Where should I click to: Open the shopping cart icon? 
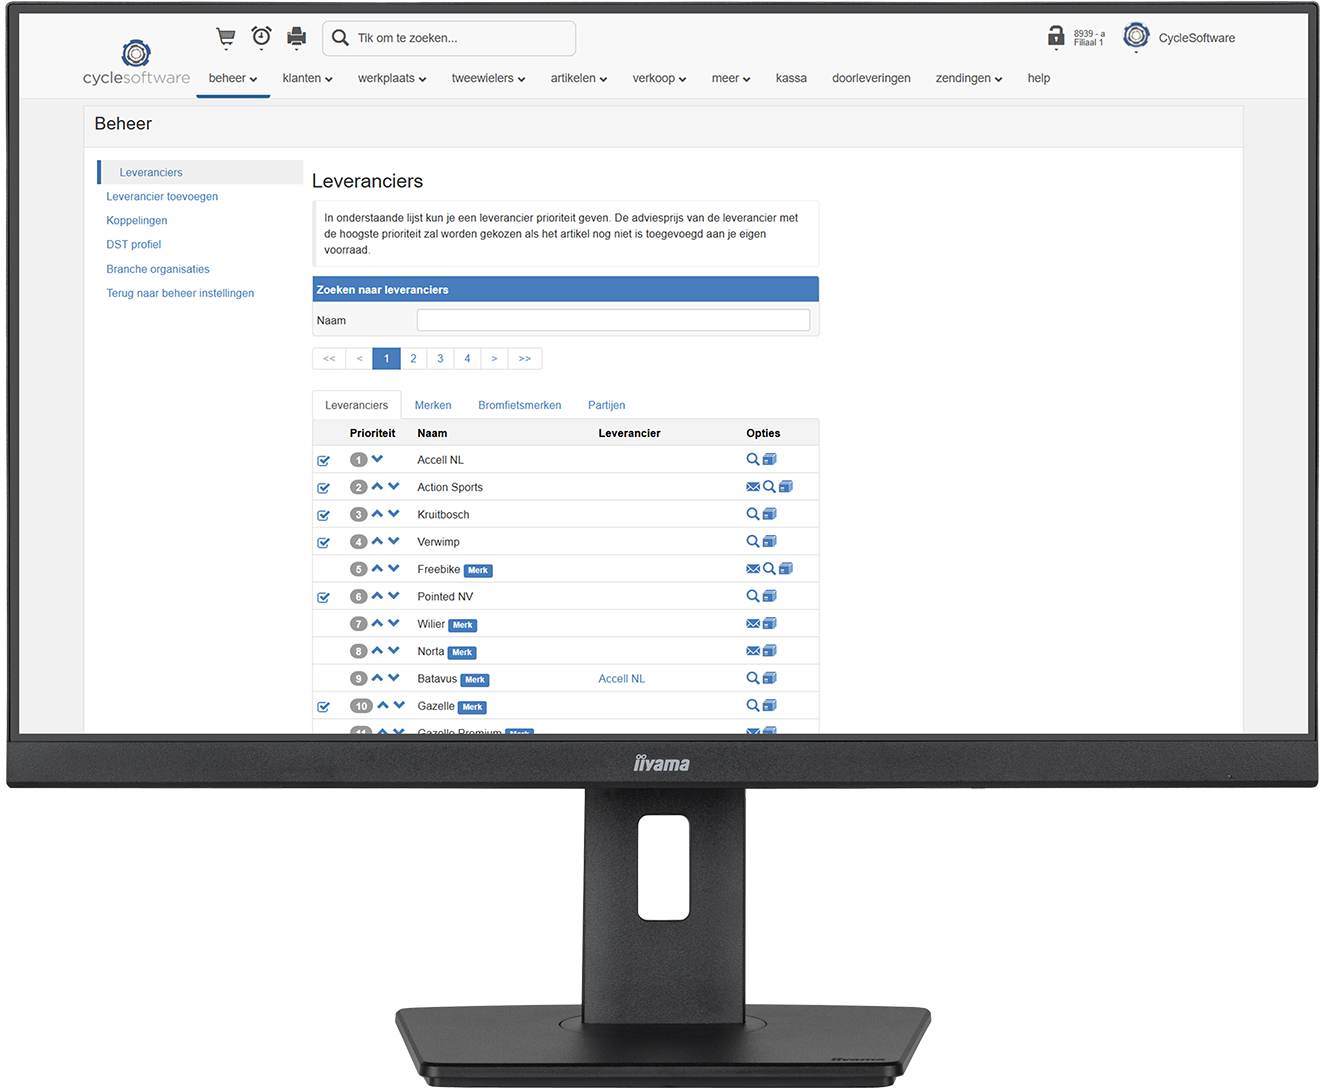point(226,38)
